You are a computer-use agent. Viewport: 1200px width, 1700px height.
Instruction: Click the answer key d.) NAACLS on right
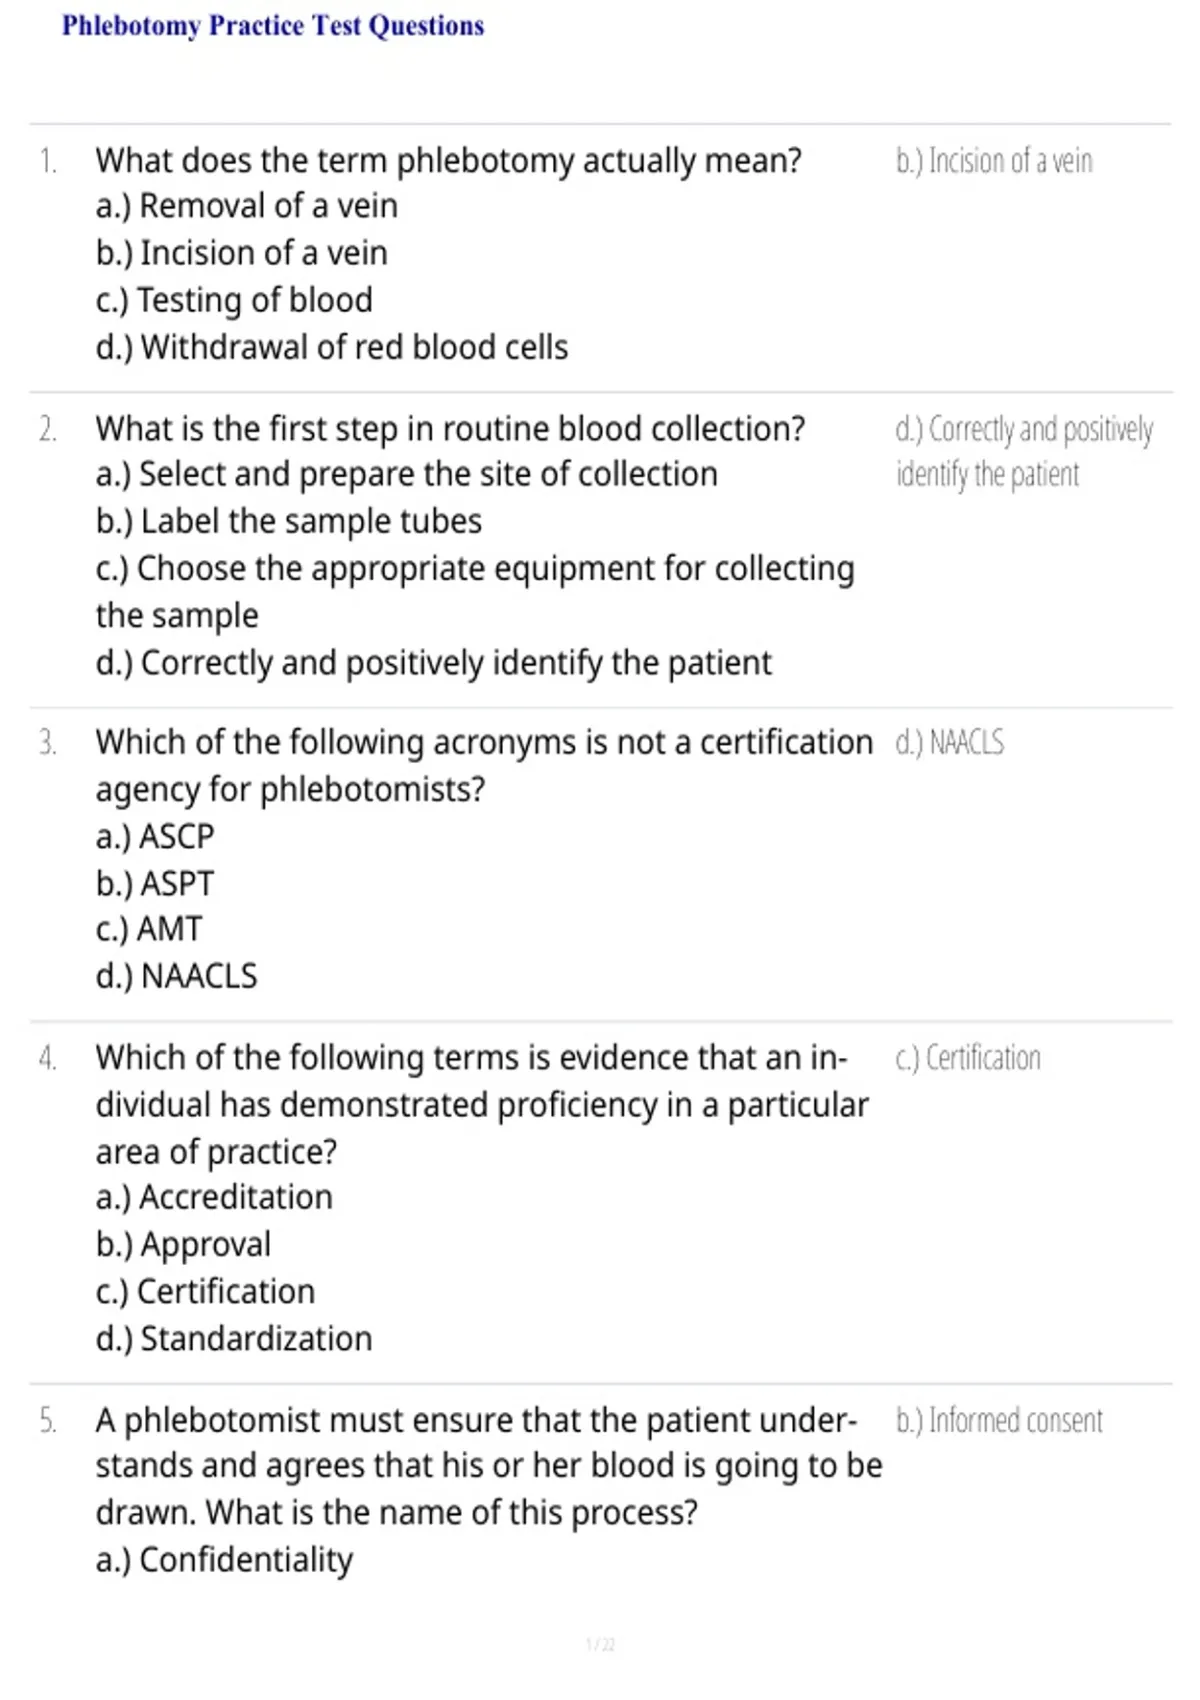950,743
